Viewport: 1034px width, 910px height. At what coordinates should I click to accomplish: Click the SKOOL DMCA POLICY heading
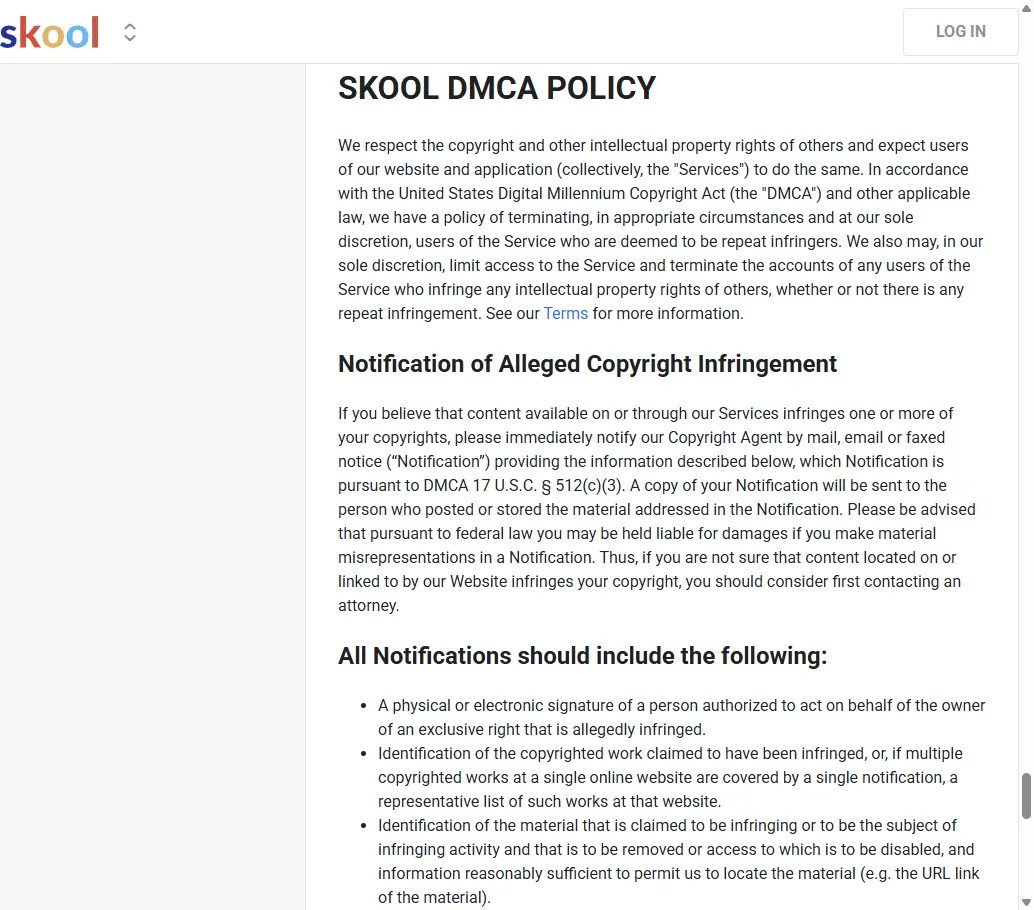click(497, 88)
